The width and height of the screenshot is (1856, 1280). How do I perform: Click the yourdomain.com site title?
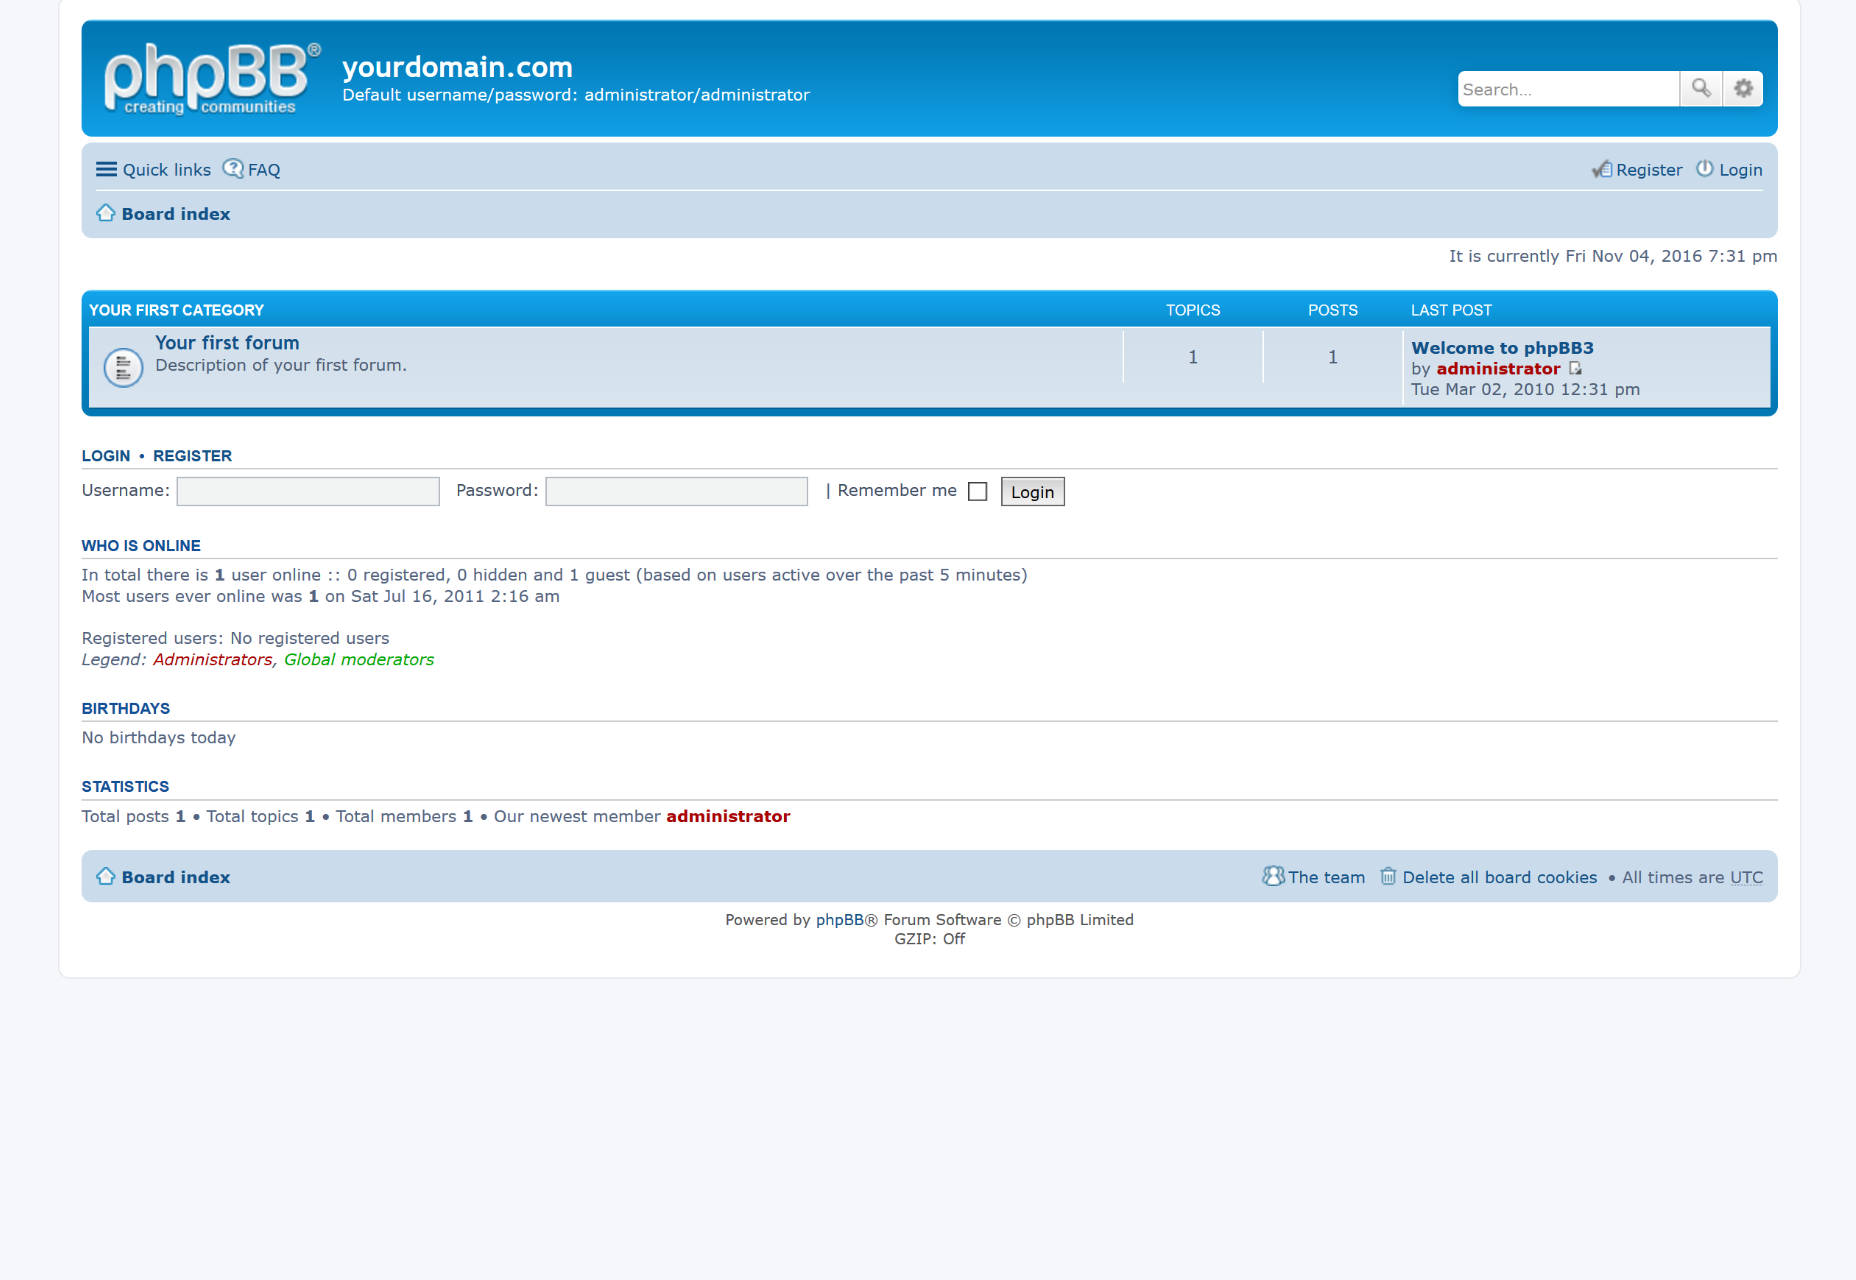click(457, 67)
